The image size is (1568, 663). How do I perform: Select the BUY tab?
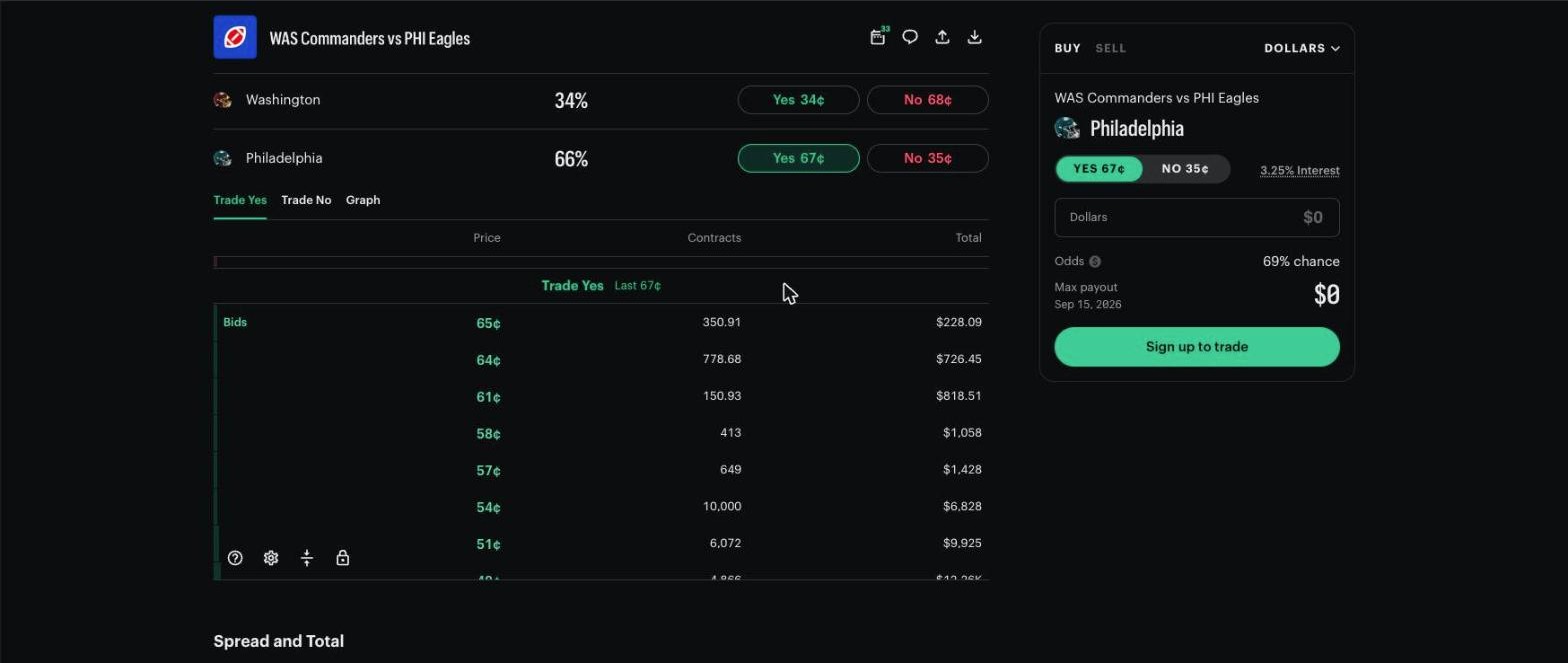(1067, 48)
